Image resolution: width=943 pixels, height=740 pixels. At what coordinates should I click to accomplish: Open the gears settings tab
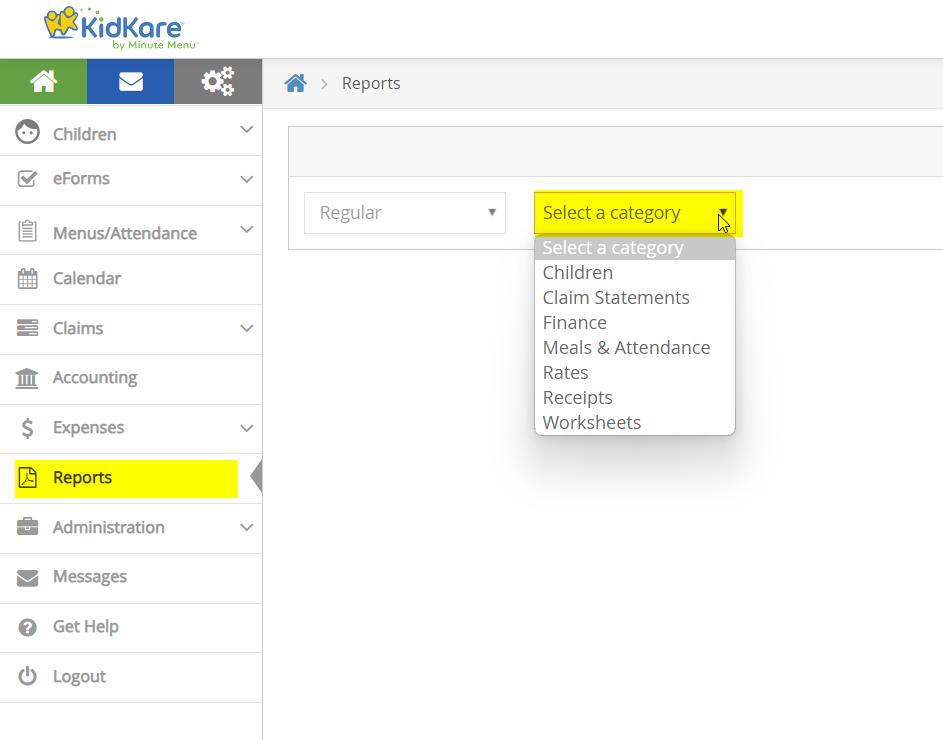[217, 82]
